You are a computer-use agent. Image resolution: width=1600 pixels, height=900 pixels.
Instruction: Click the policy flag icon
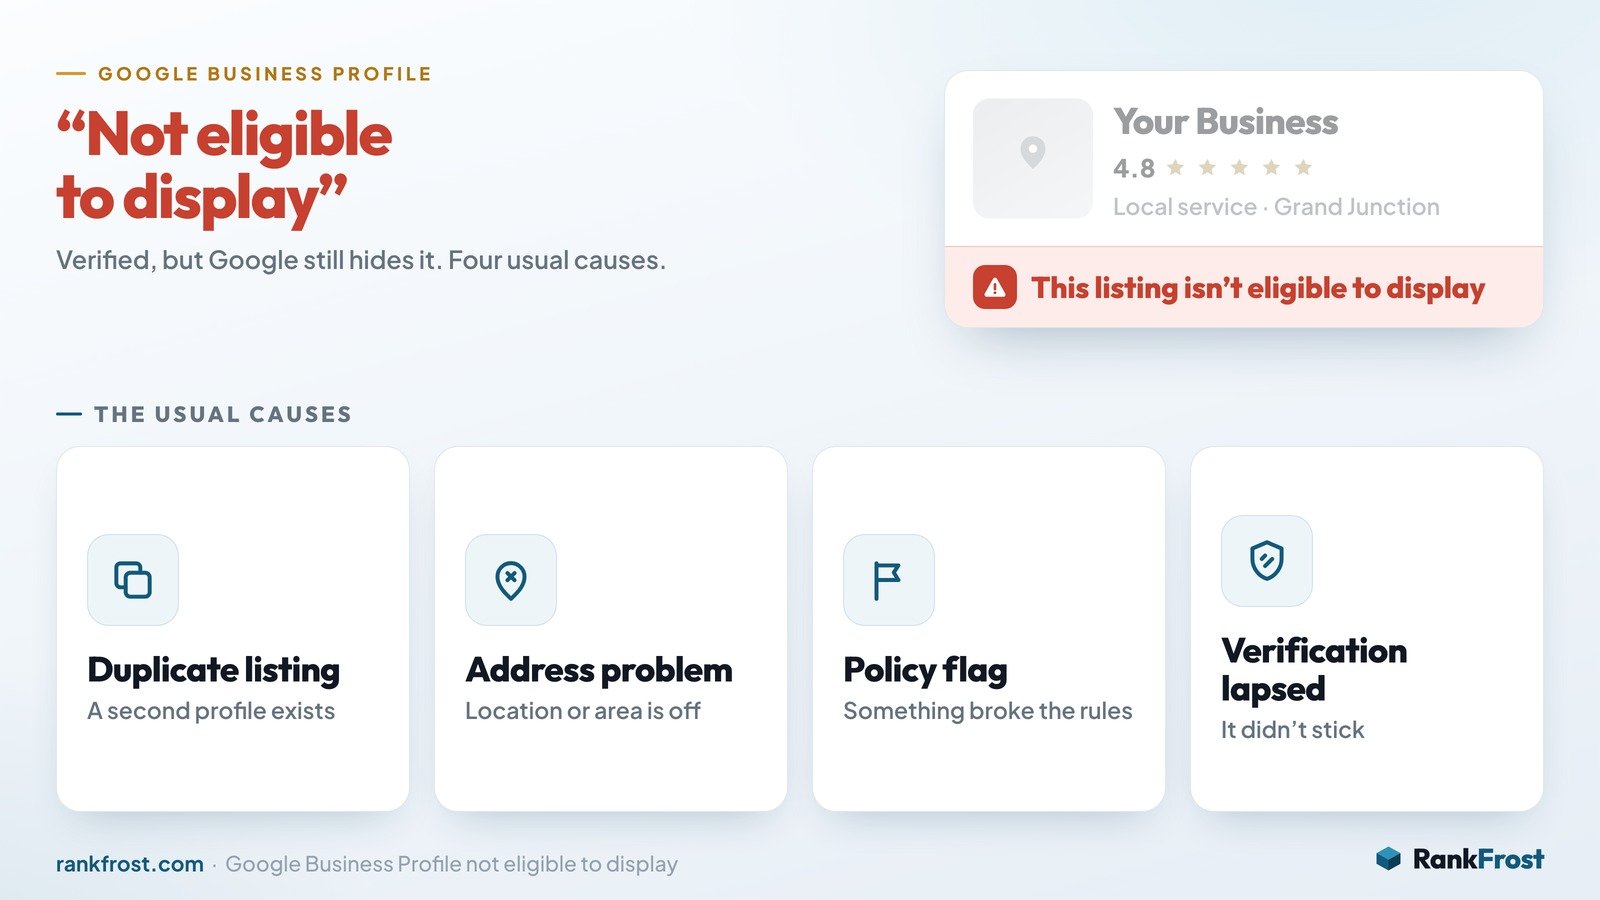889,580
